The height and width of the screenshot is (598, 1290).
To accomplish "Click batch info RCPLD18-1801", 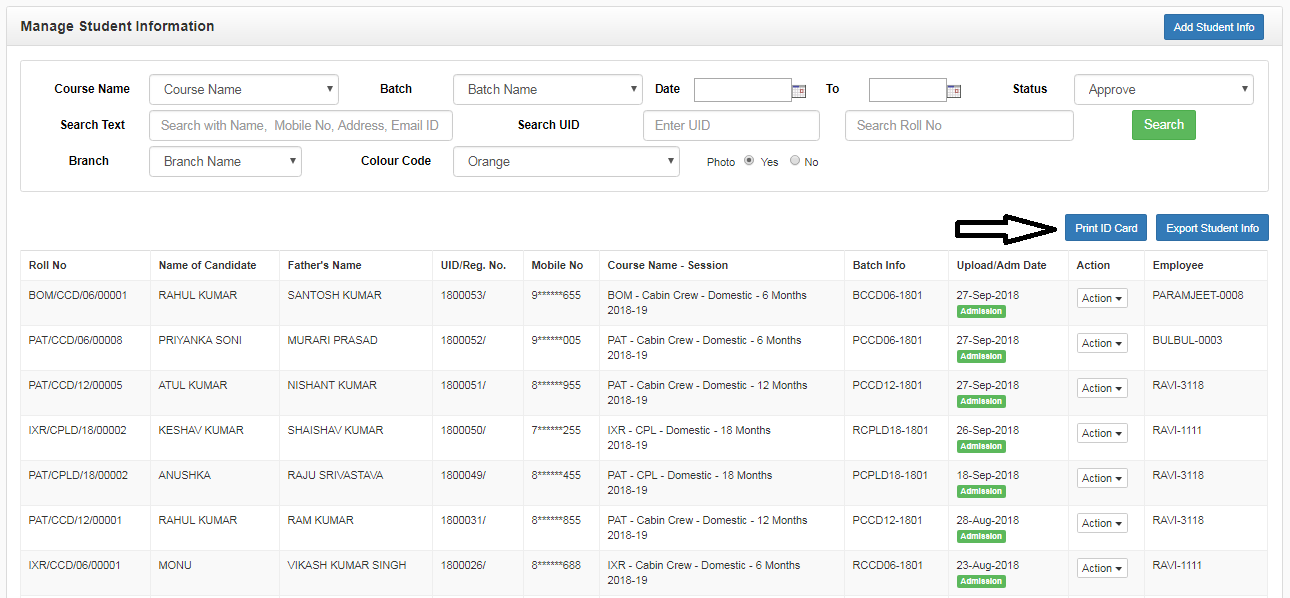I will coord(891,430).
